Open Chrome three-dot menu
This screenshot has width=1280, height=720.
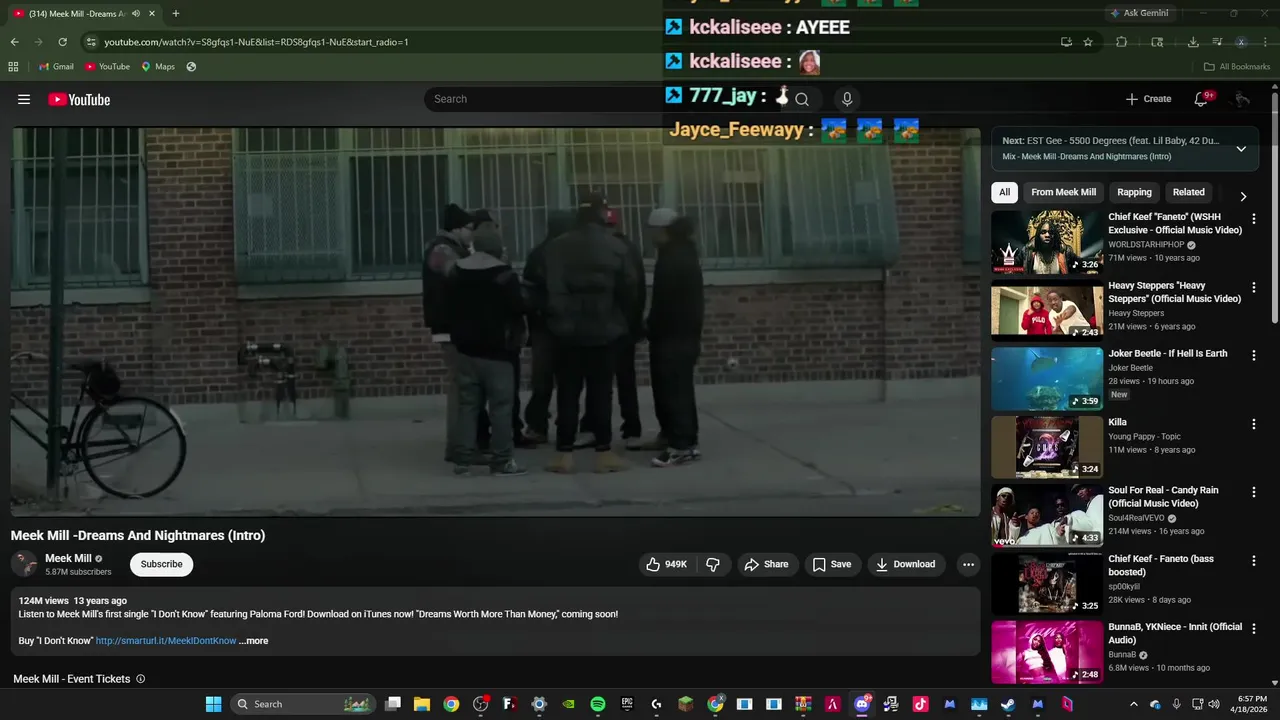1265,42
